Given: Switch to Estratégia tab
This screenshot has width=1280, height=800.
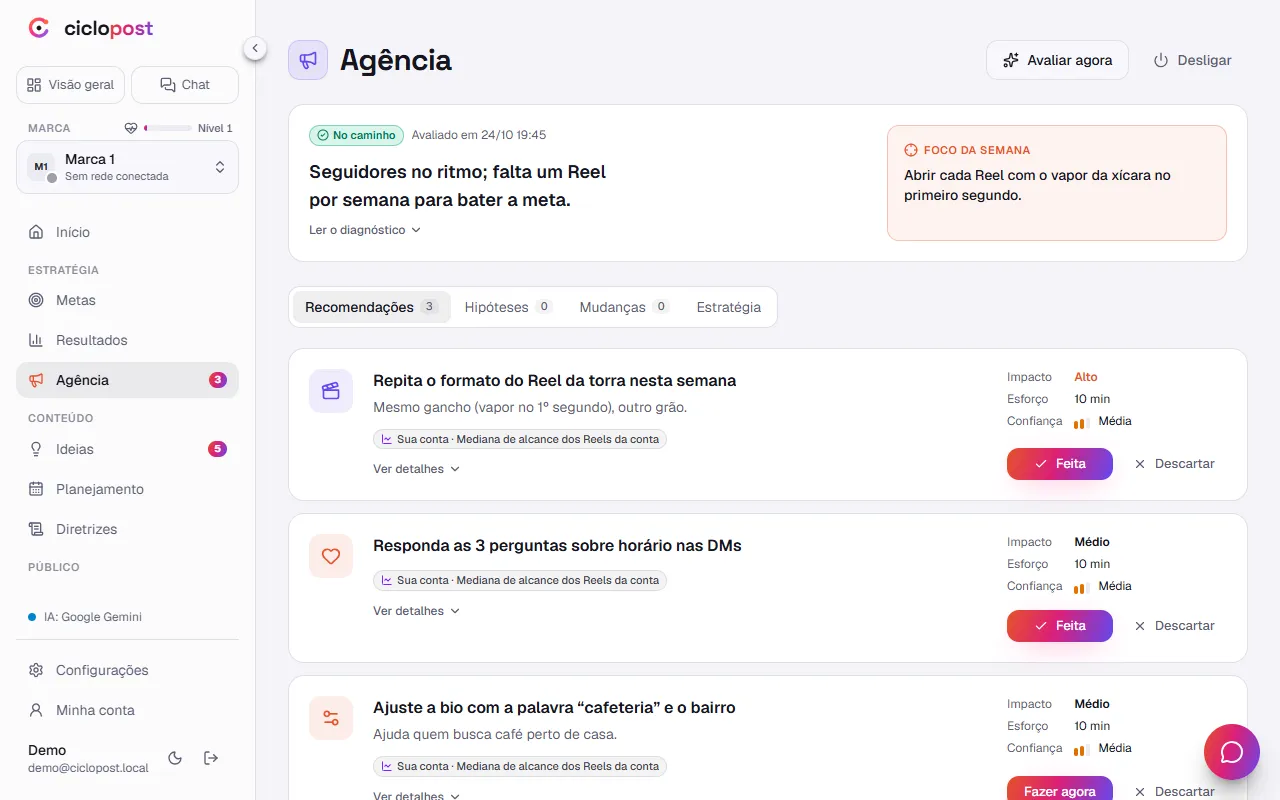Looking at the screenshot, I should [x=729, y=307].
